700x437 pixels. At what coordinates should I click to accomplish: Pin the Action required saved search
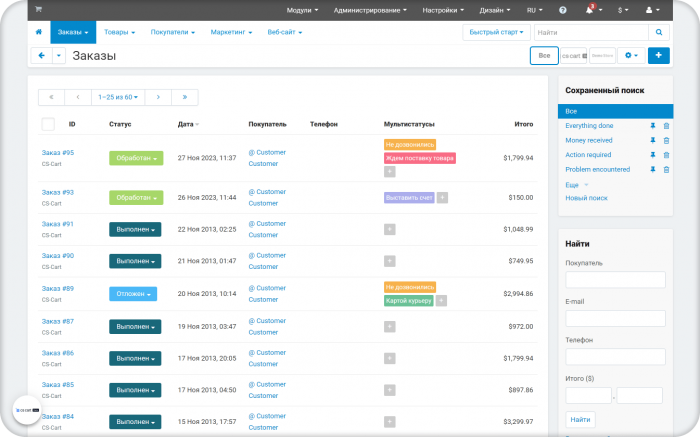click(653, 155)
